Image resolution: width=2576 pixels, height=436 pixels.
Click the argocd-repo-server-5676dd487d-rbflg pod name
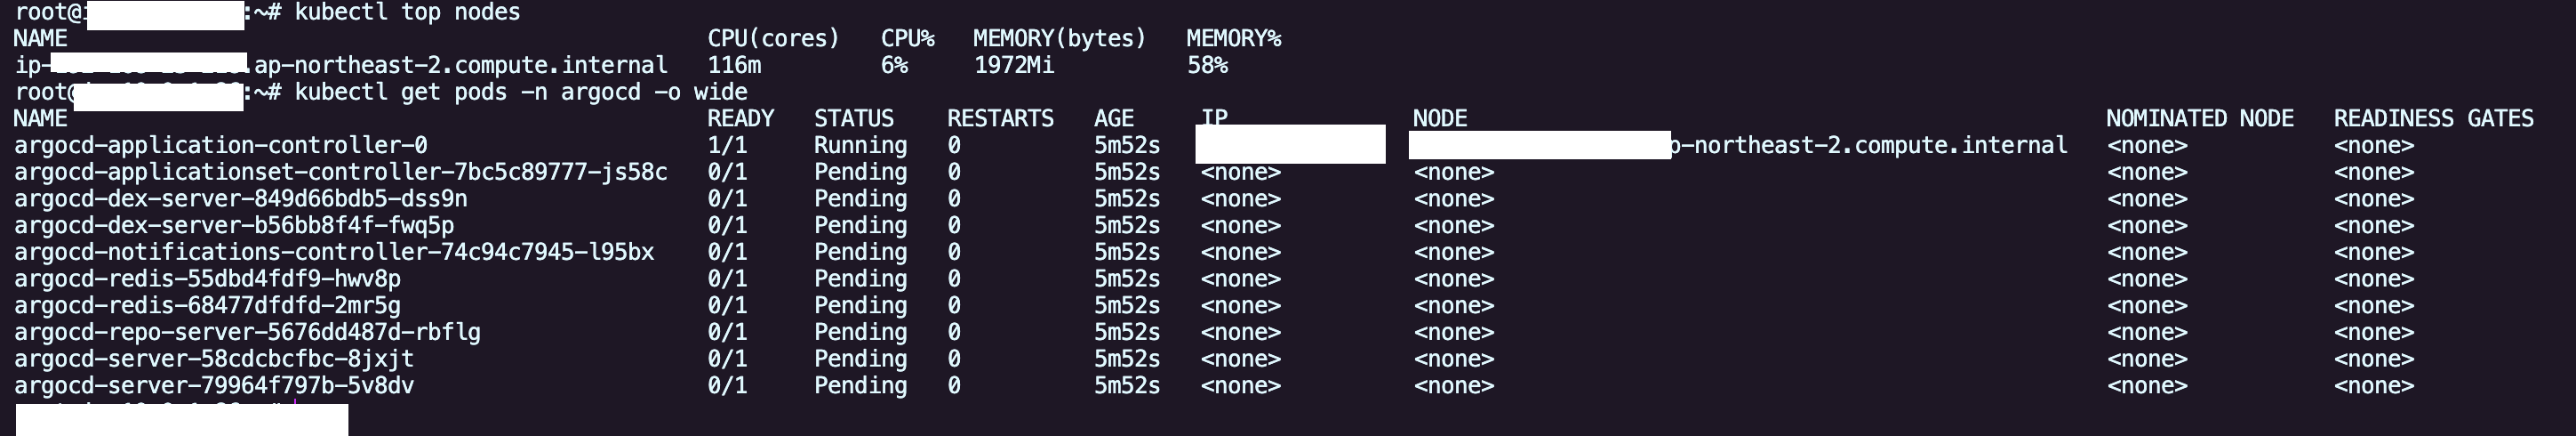(x=247, y=332)
